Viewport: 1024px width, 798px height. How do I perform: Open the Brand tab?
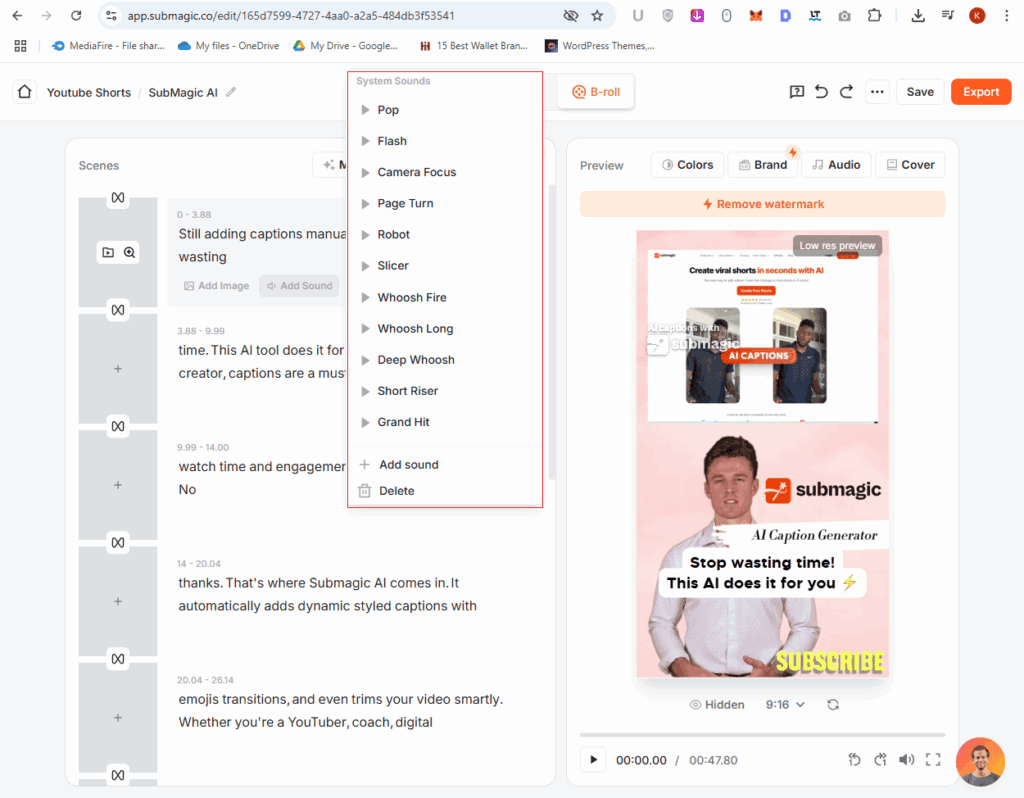[762, 165]
